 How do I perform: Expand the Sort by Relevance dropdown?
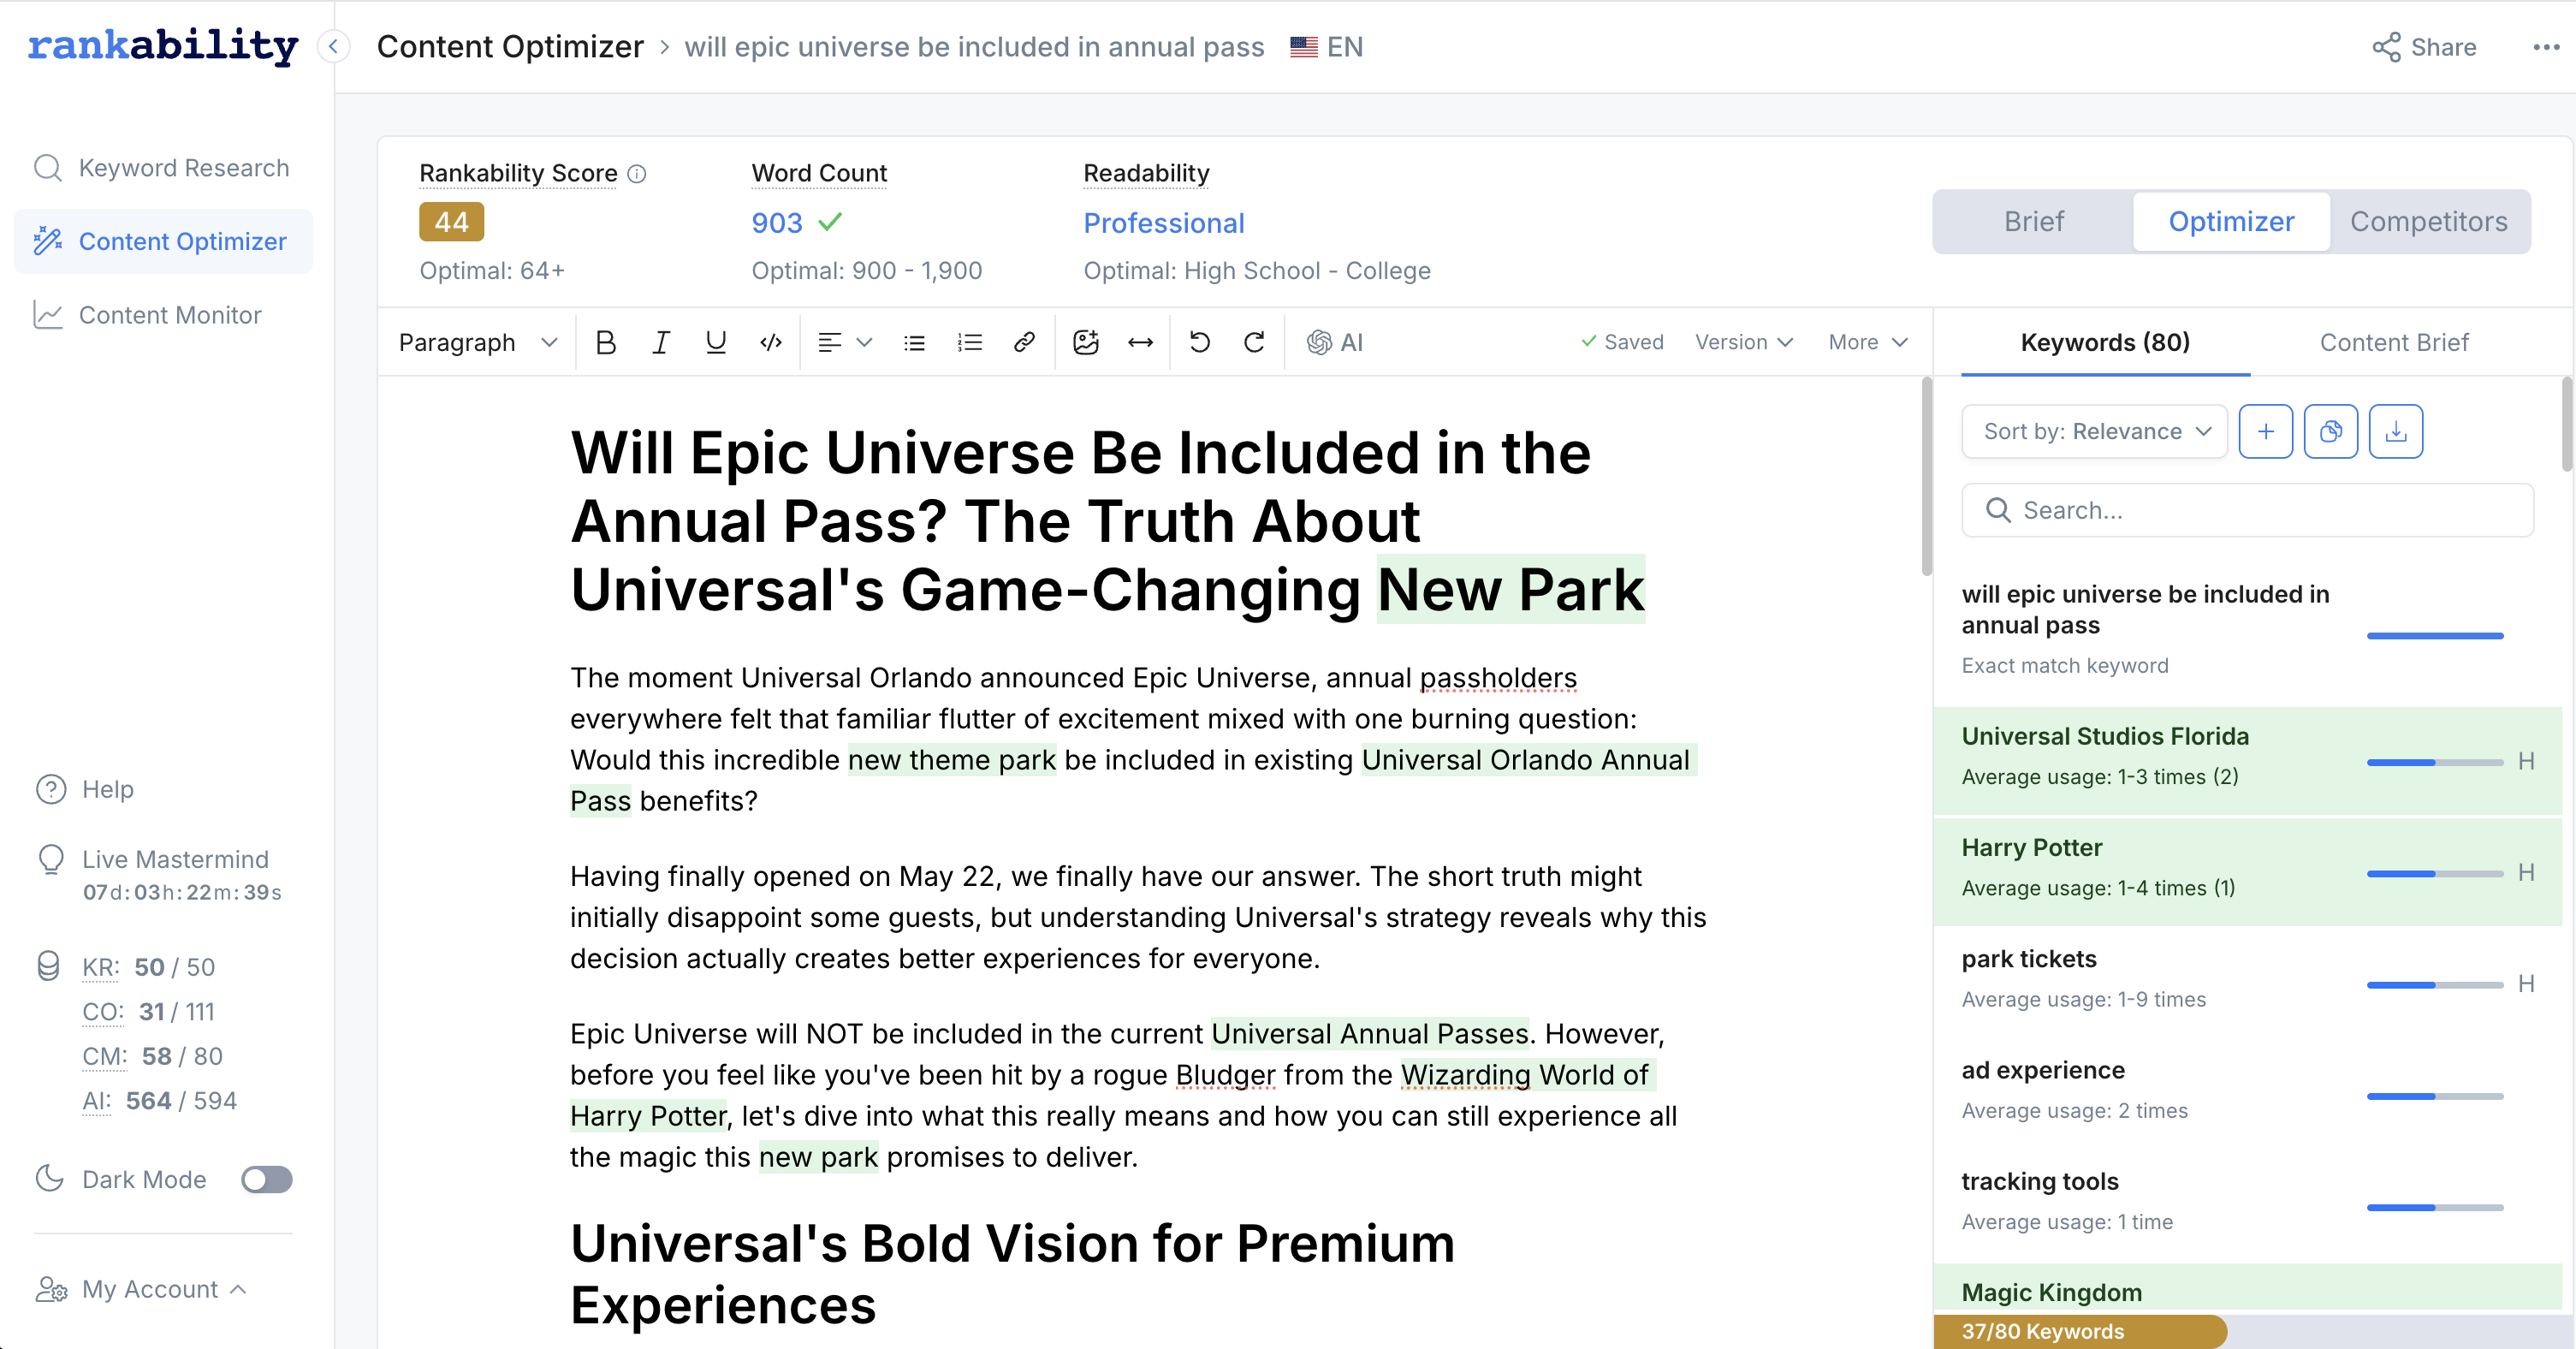point(2095,431)
